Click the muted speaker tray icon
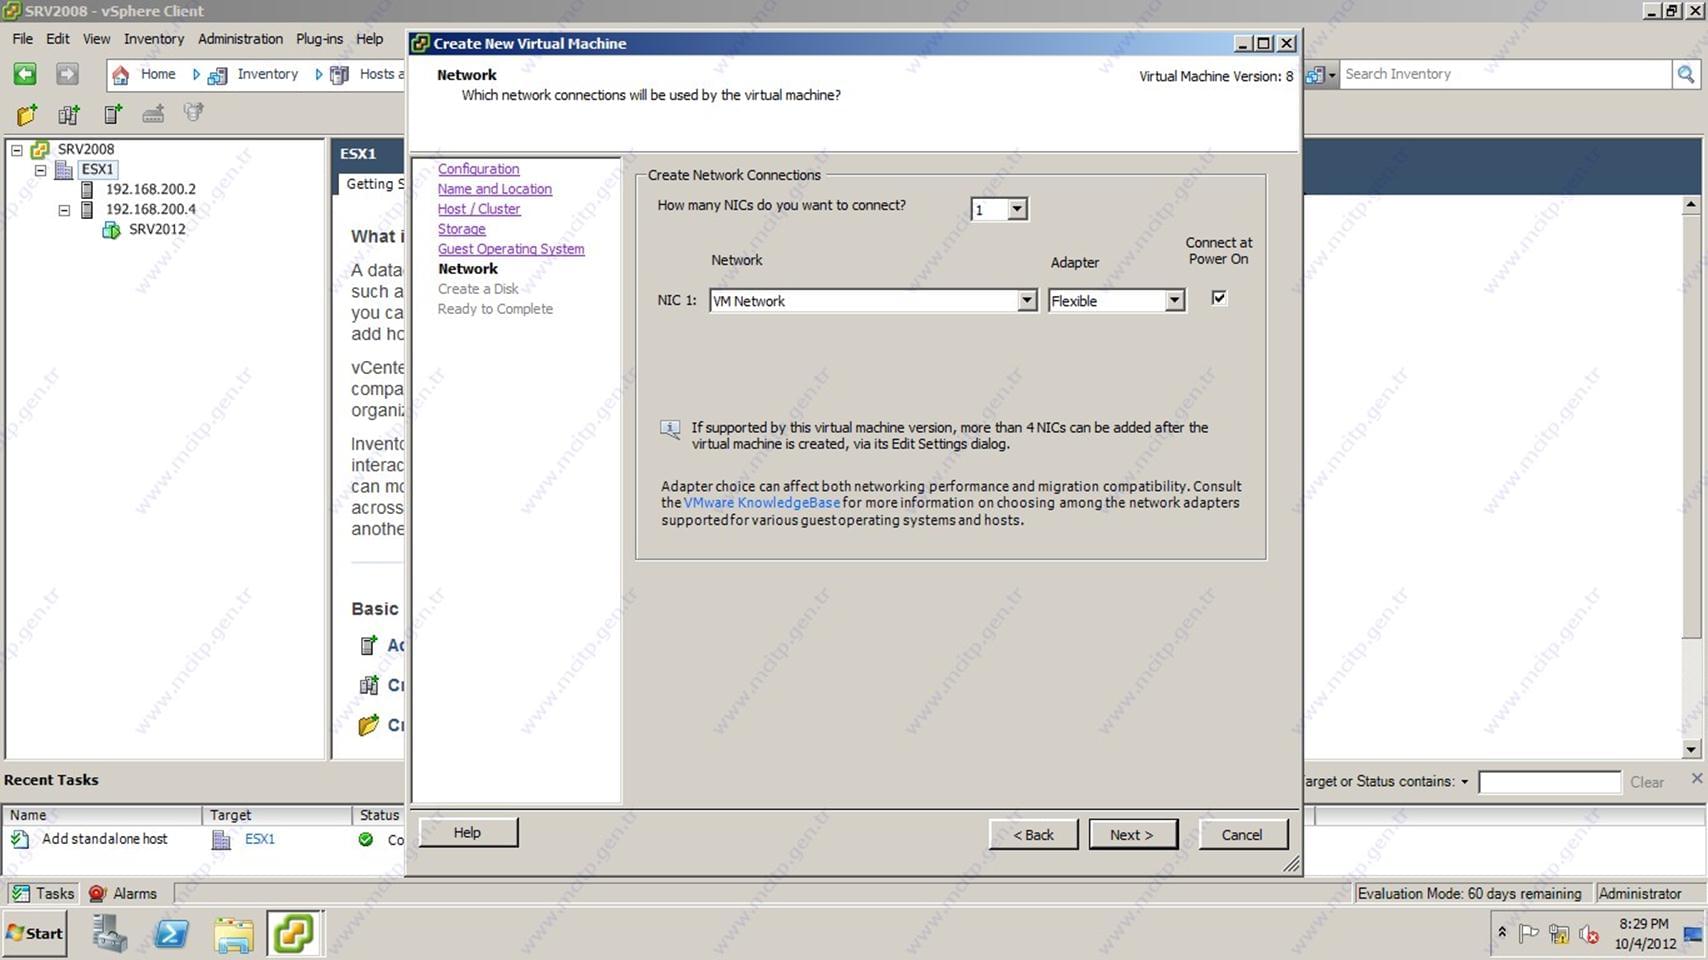 pos(1589,934)
